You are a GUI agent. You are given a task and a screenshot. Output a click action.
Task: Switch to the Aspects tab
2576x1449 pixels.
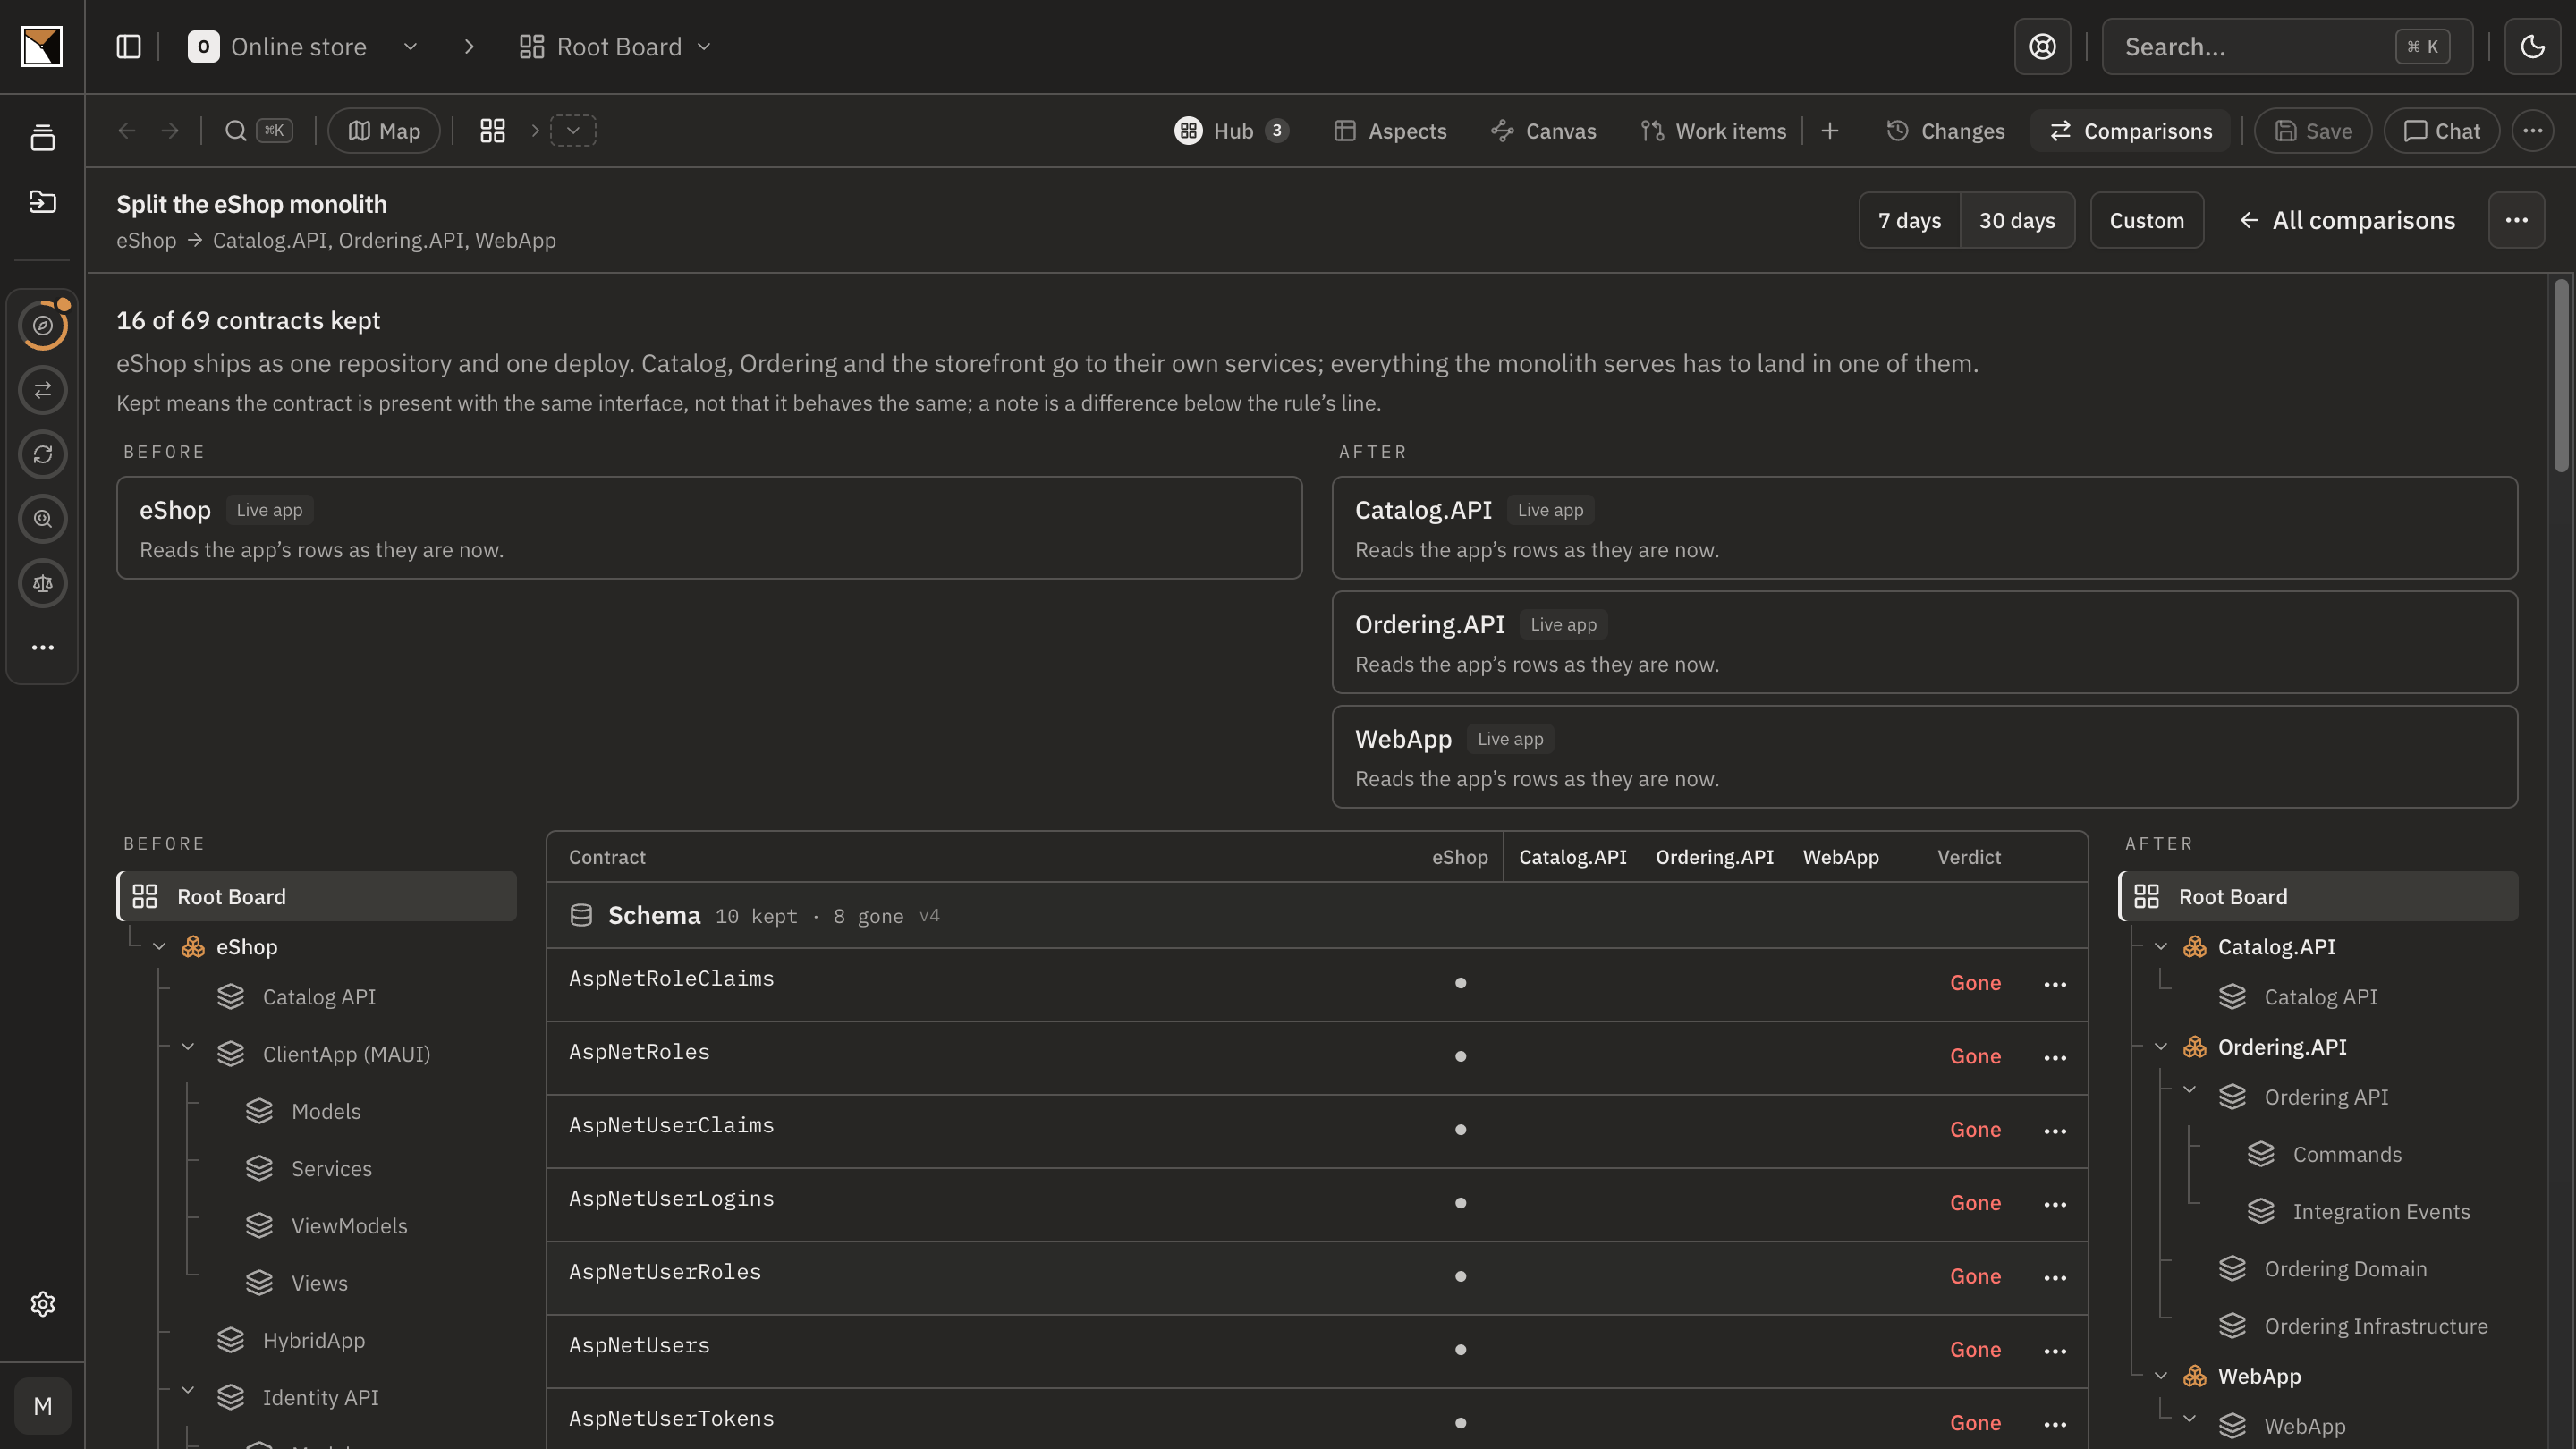tap(1390, 131)
